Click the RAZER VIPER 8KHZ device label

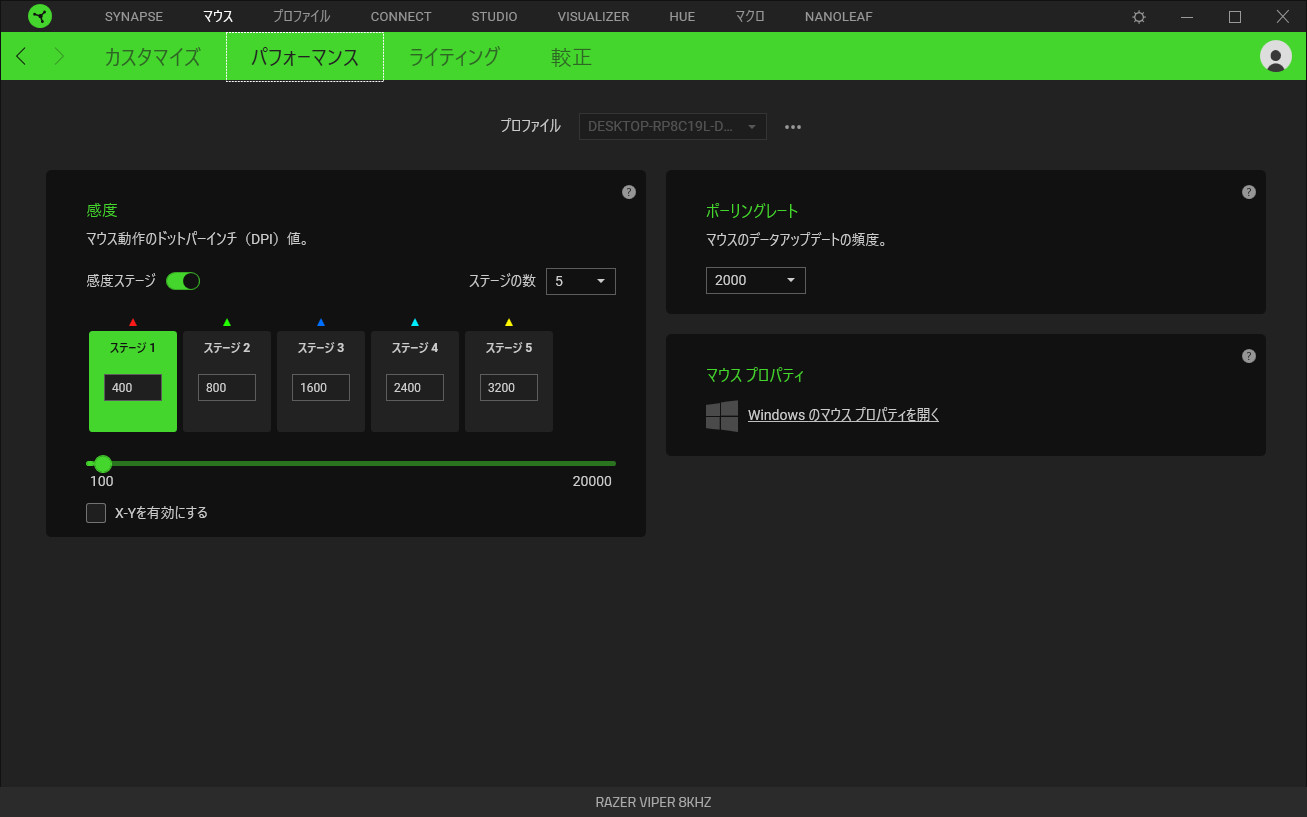[653, 802]
